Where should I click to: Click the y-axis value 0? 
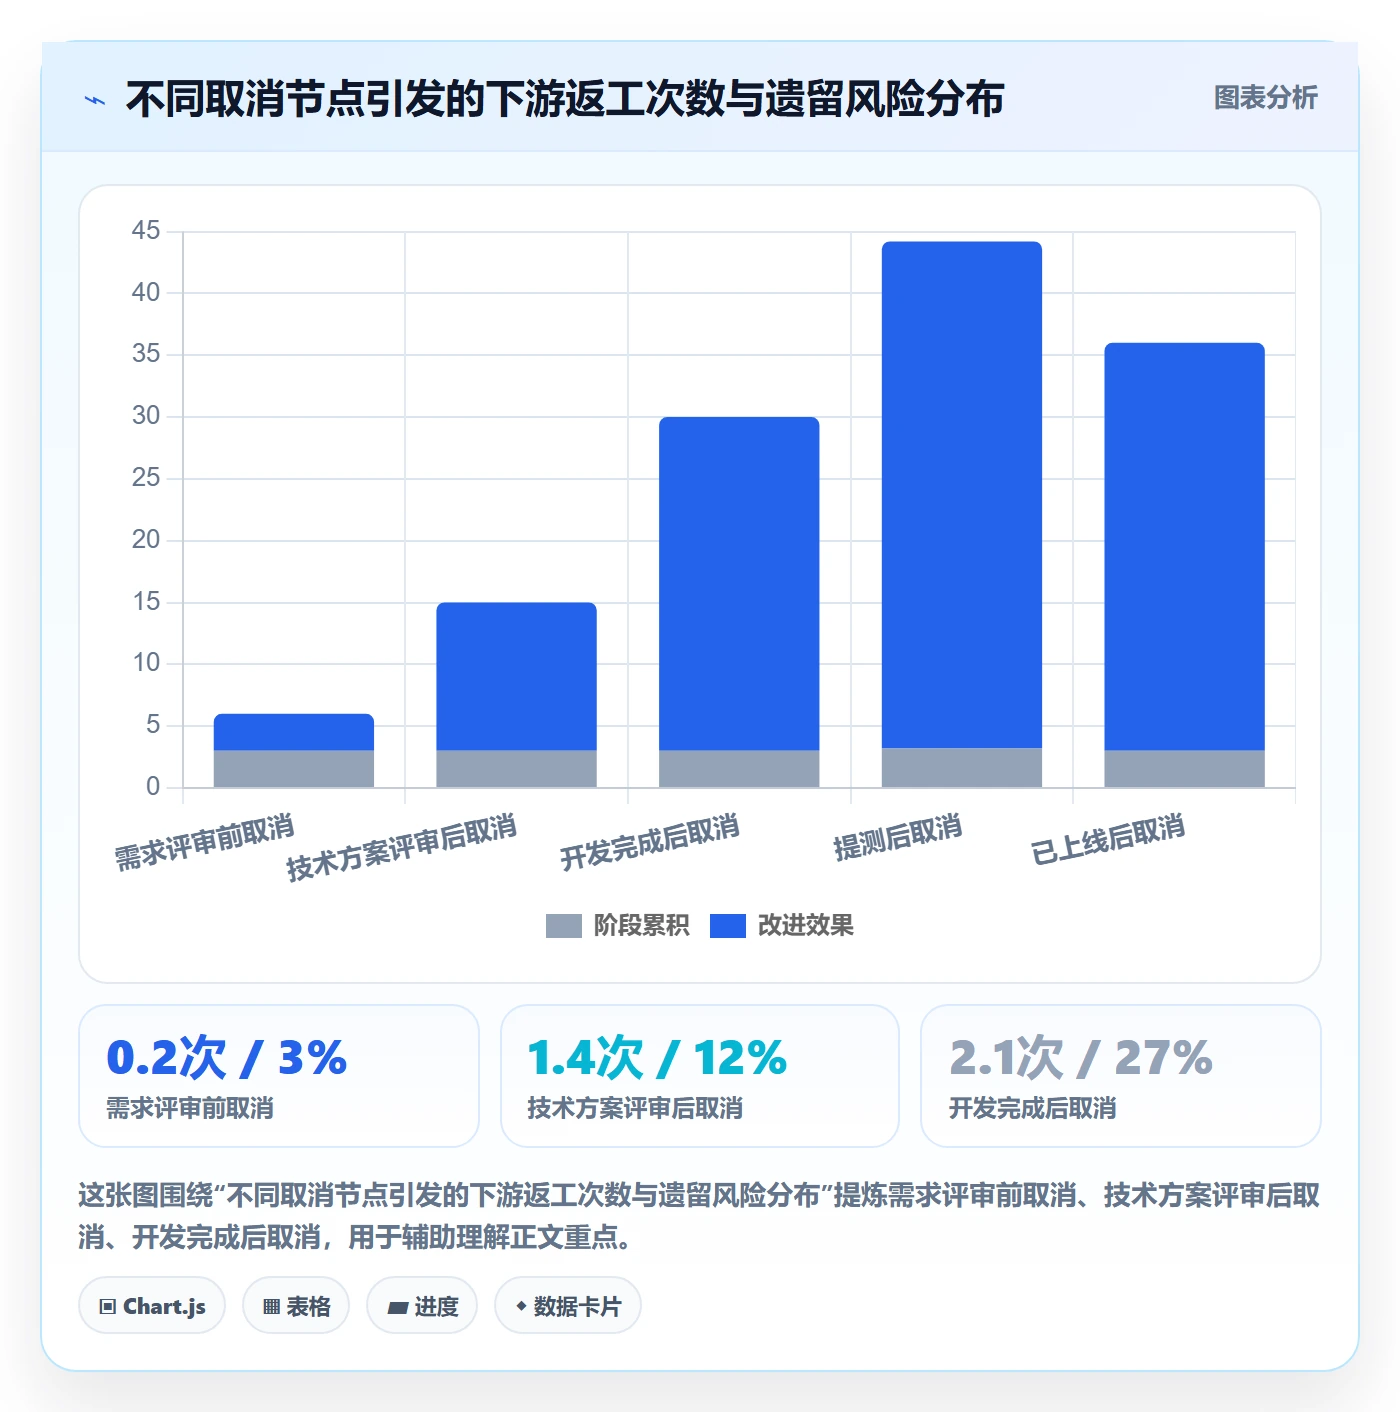coord(153,787)
